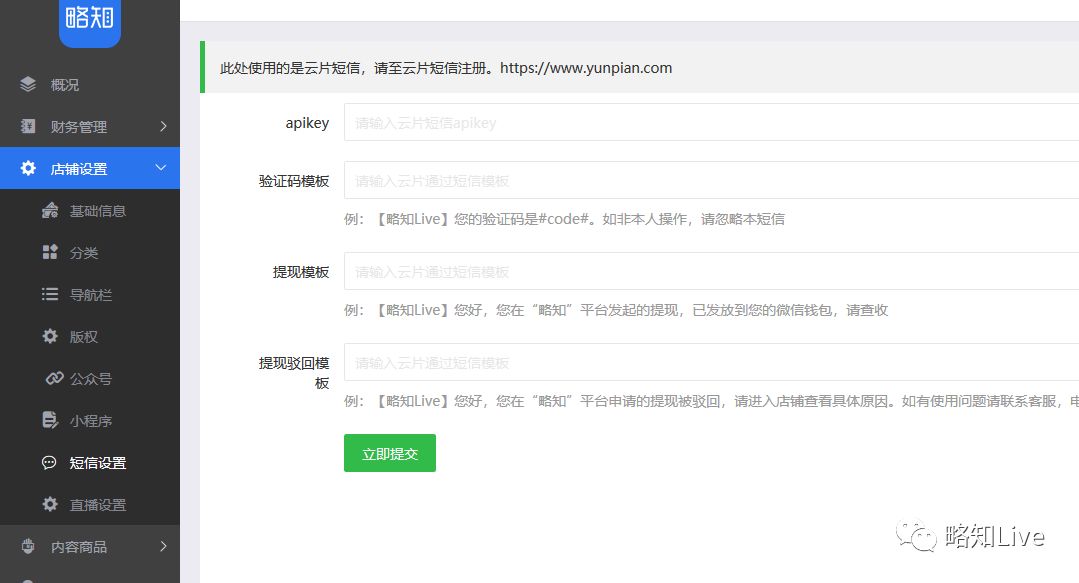Click the 店铺设置 gear icon
1079x583 pixels.
coord(28,168)
